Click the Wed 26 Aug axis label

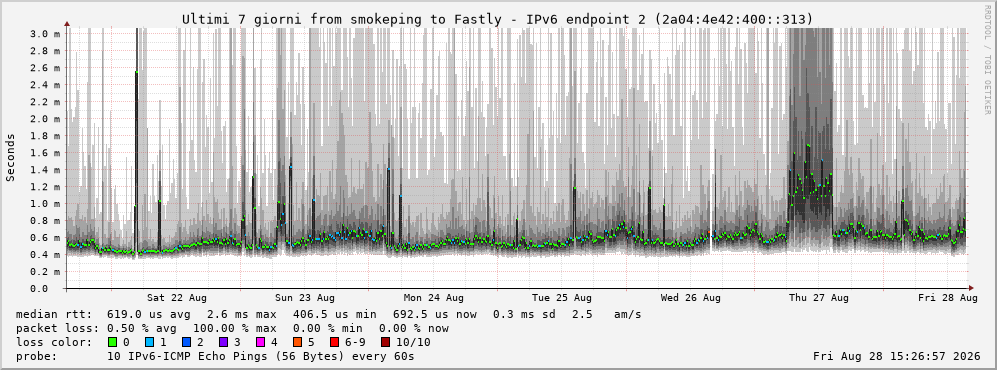pyautogui.click(x=691, y=298)
